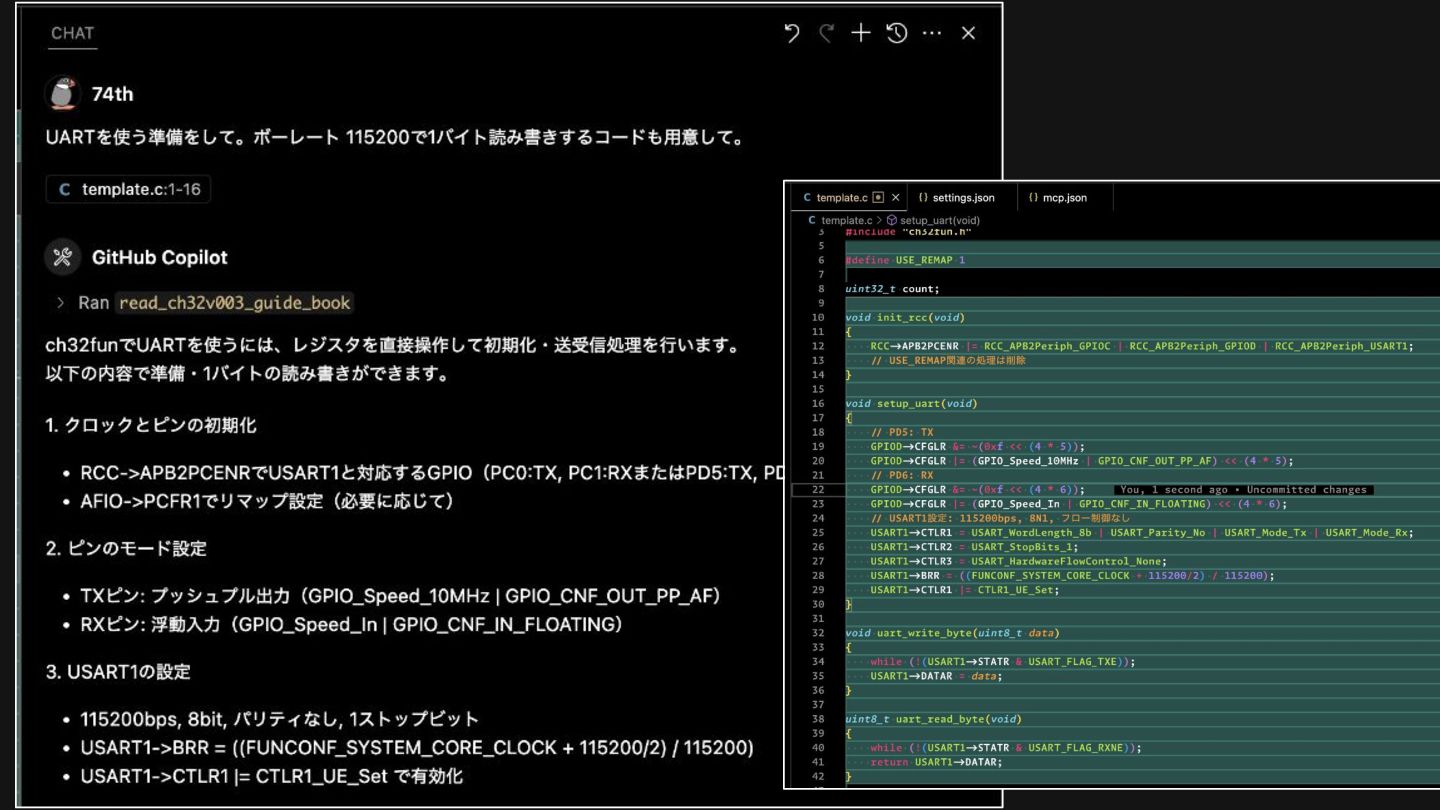Click the 'USART1->CTLR2 = USART_StopBits_1;' line
1440x810 pixels.
pyautogui.click(x=973, y=547)
